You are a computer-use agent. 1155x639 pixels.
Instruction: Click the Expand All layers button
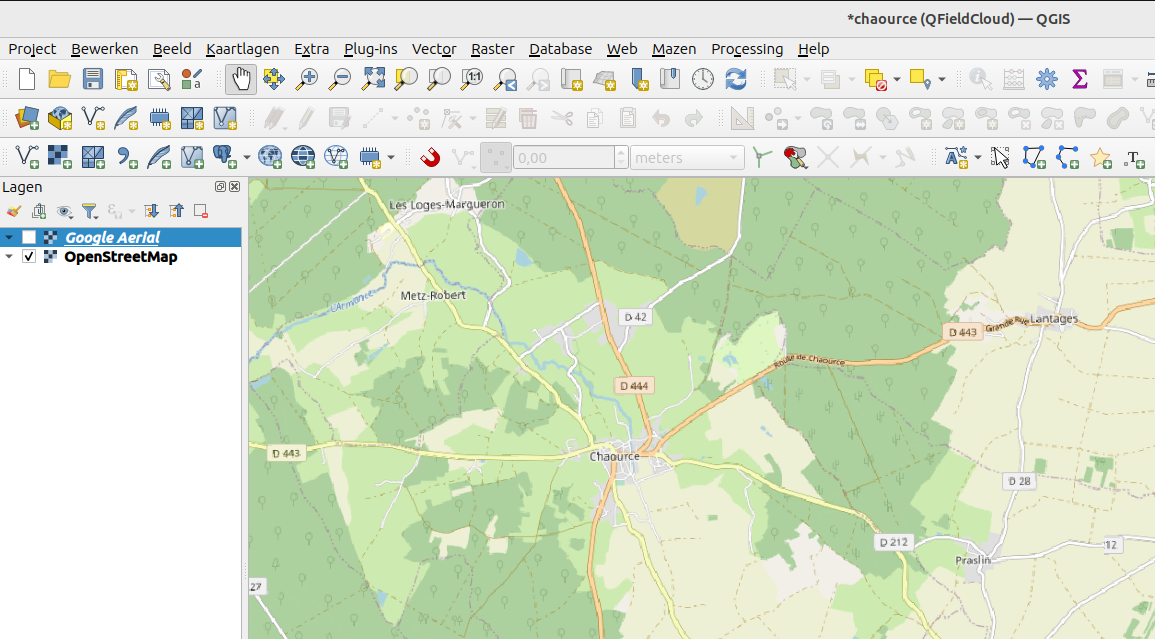click(151, 211)
